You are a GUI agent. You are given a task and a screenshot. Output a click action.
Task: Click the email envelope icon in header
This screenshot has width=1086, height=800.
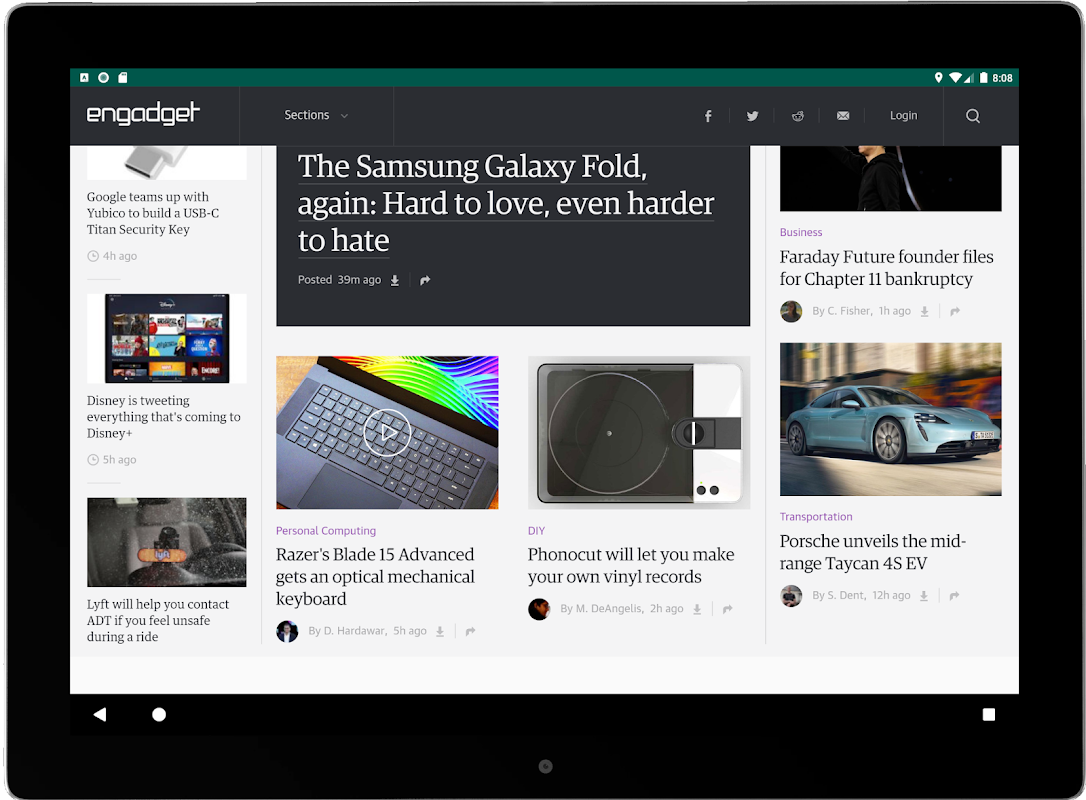pyautogui.click(x=843, y=116)
